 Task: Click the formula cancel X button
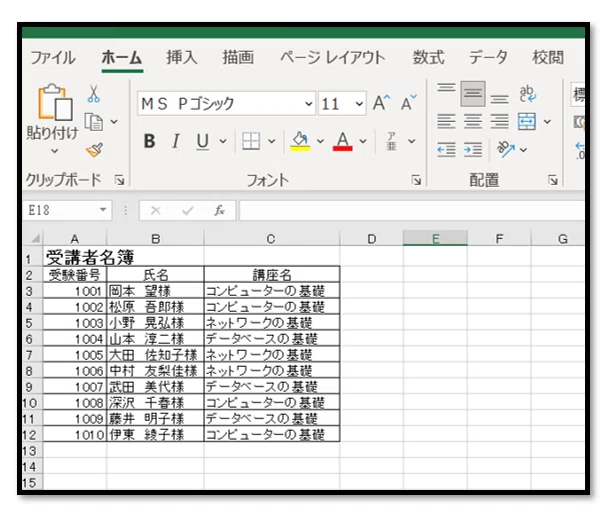(156, 211)
